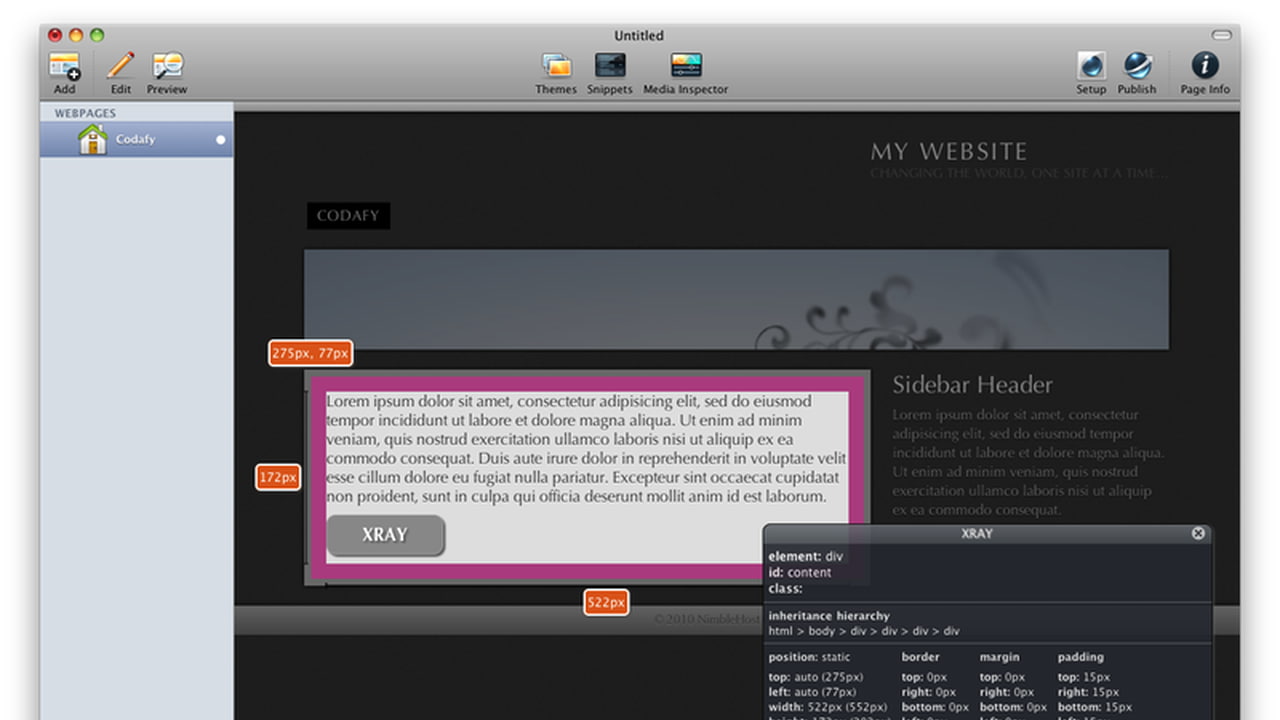The width and height of the screenshot is (1280, 720).
Task: Click the inheritance hierarchy path text
Action: [864, 631]
